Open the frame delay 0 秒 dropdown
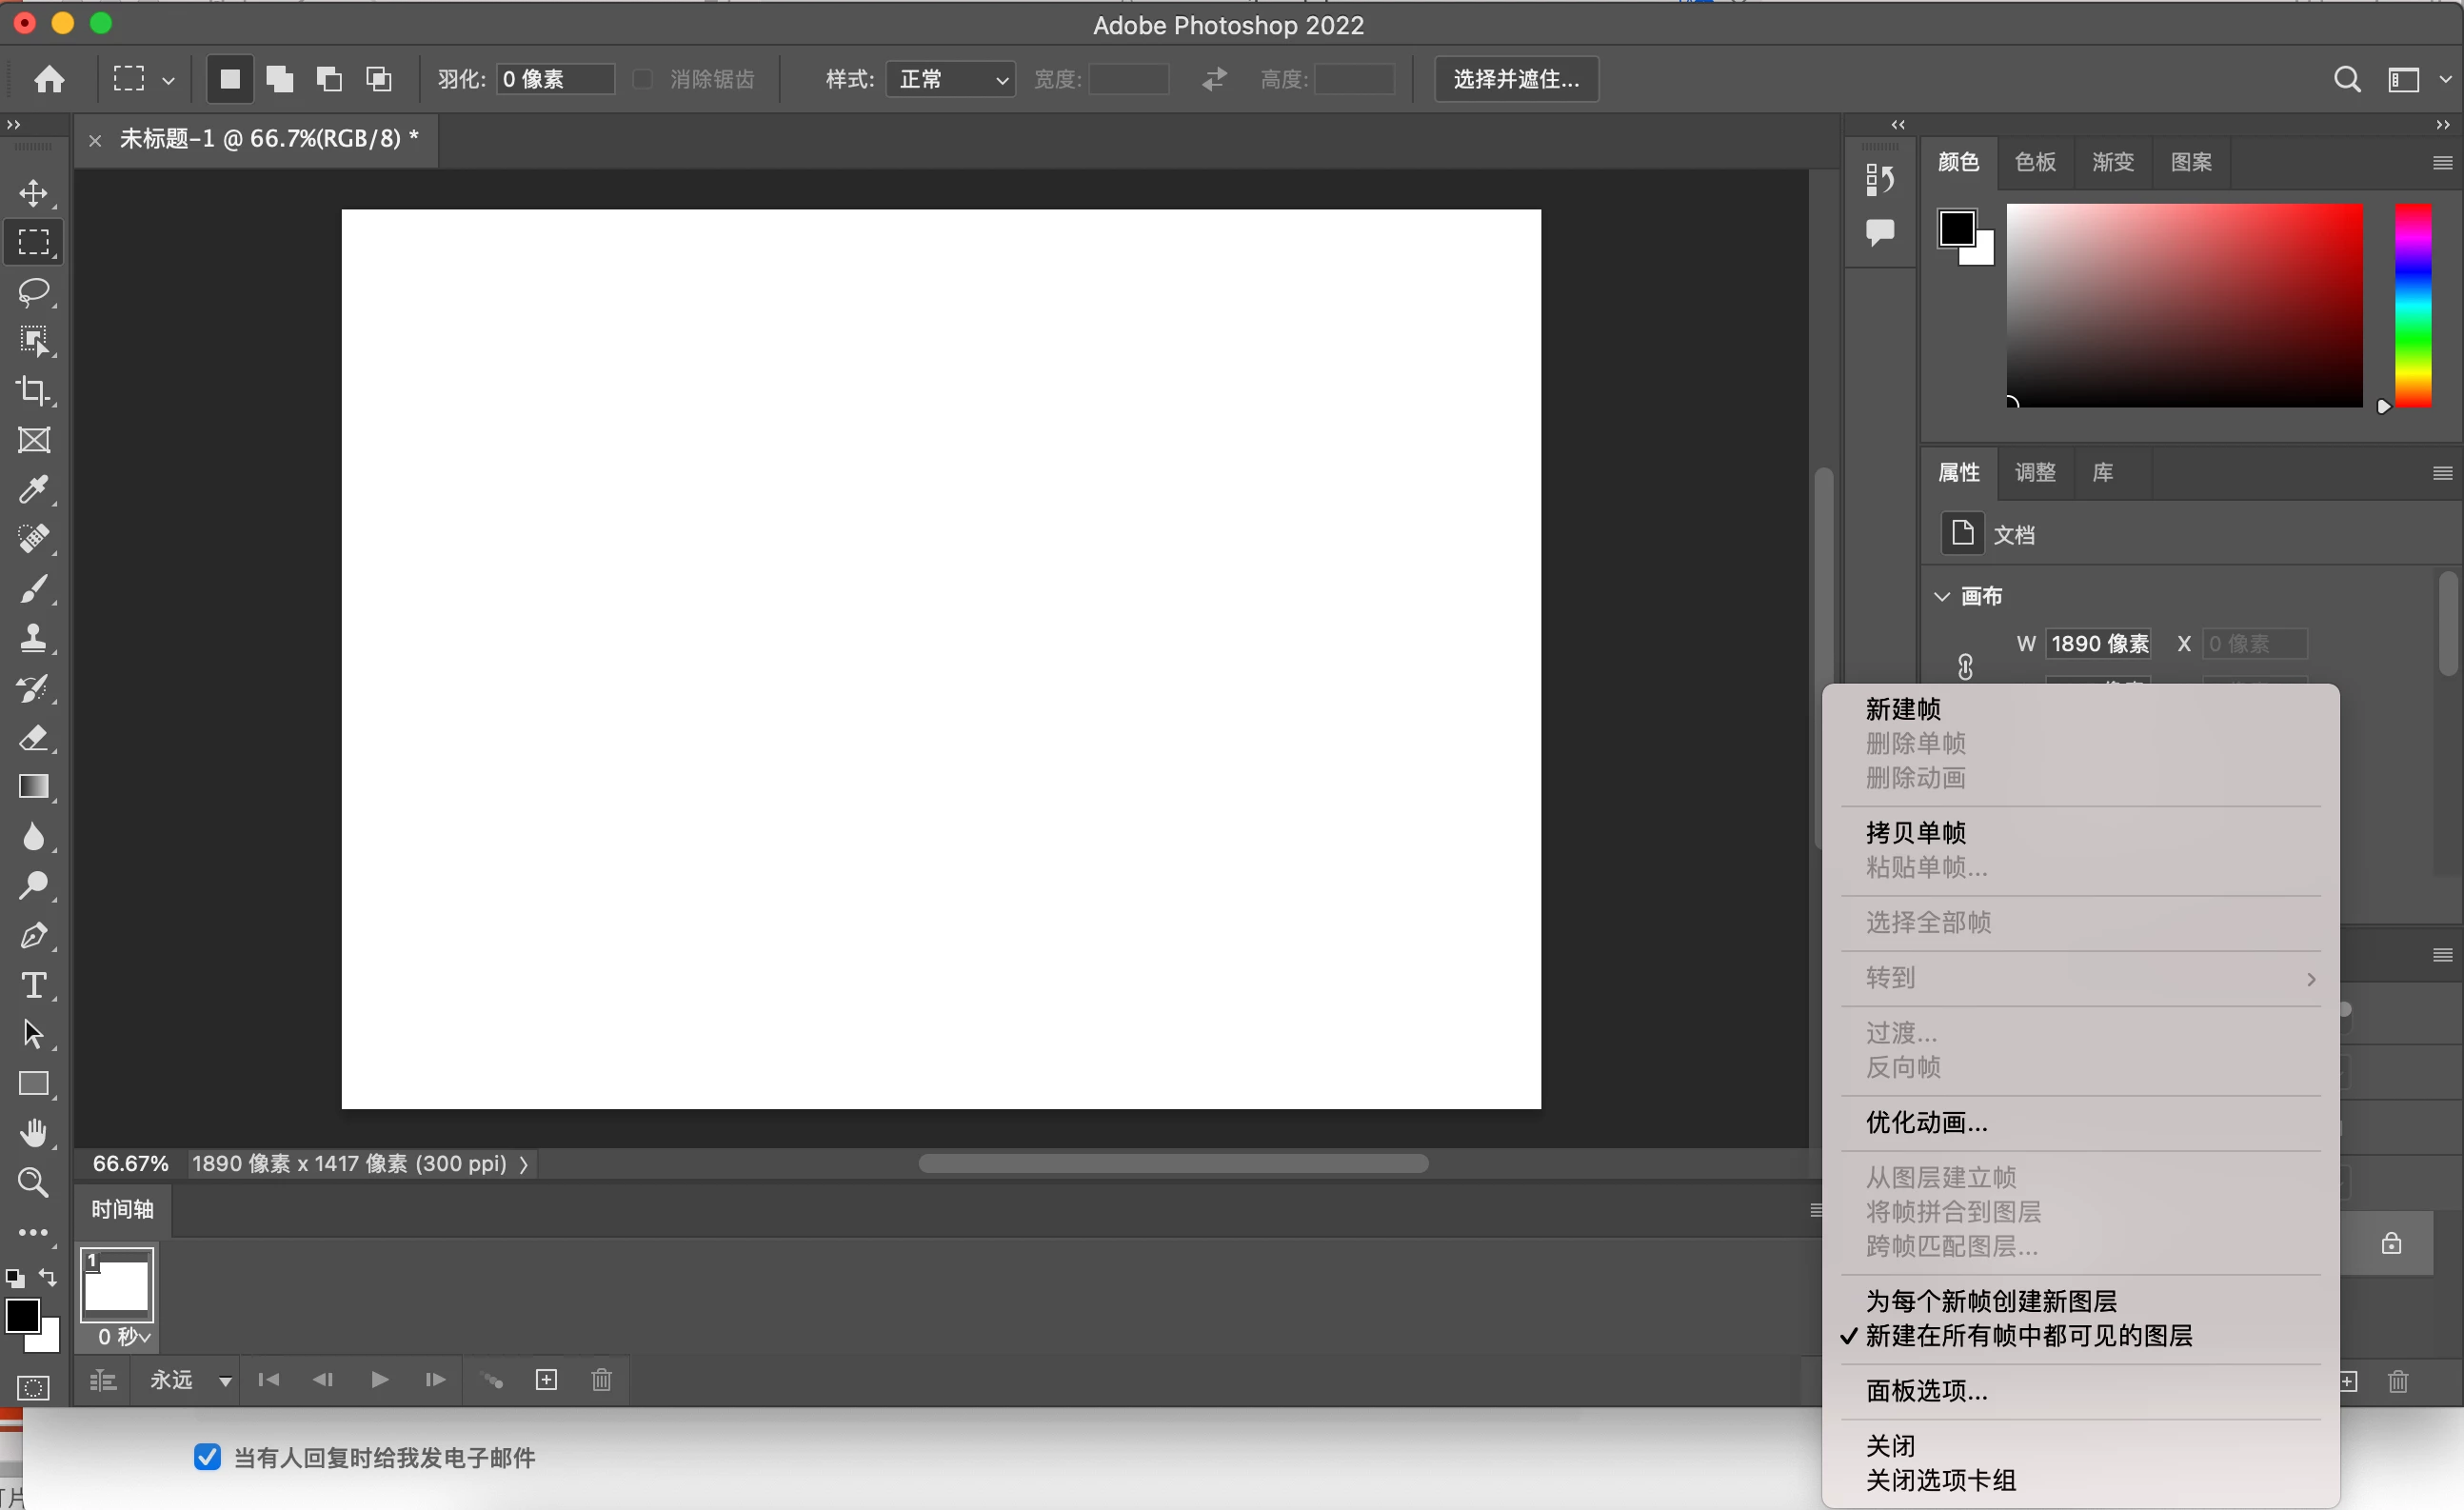Image resolution: width=2464 pixels, height=1510 pixels. [x=124, y=1337]
